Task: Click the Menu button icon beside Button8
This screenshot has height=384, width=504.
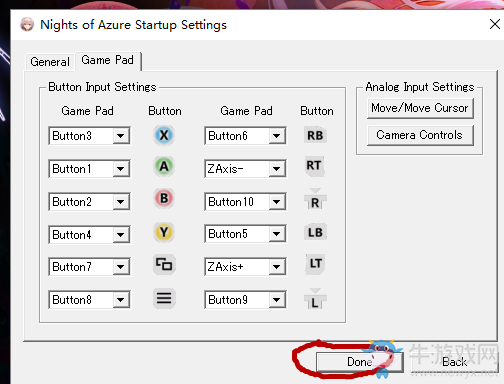Action: [x=164, y=298]
